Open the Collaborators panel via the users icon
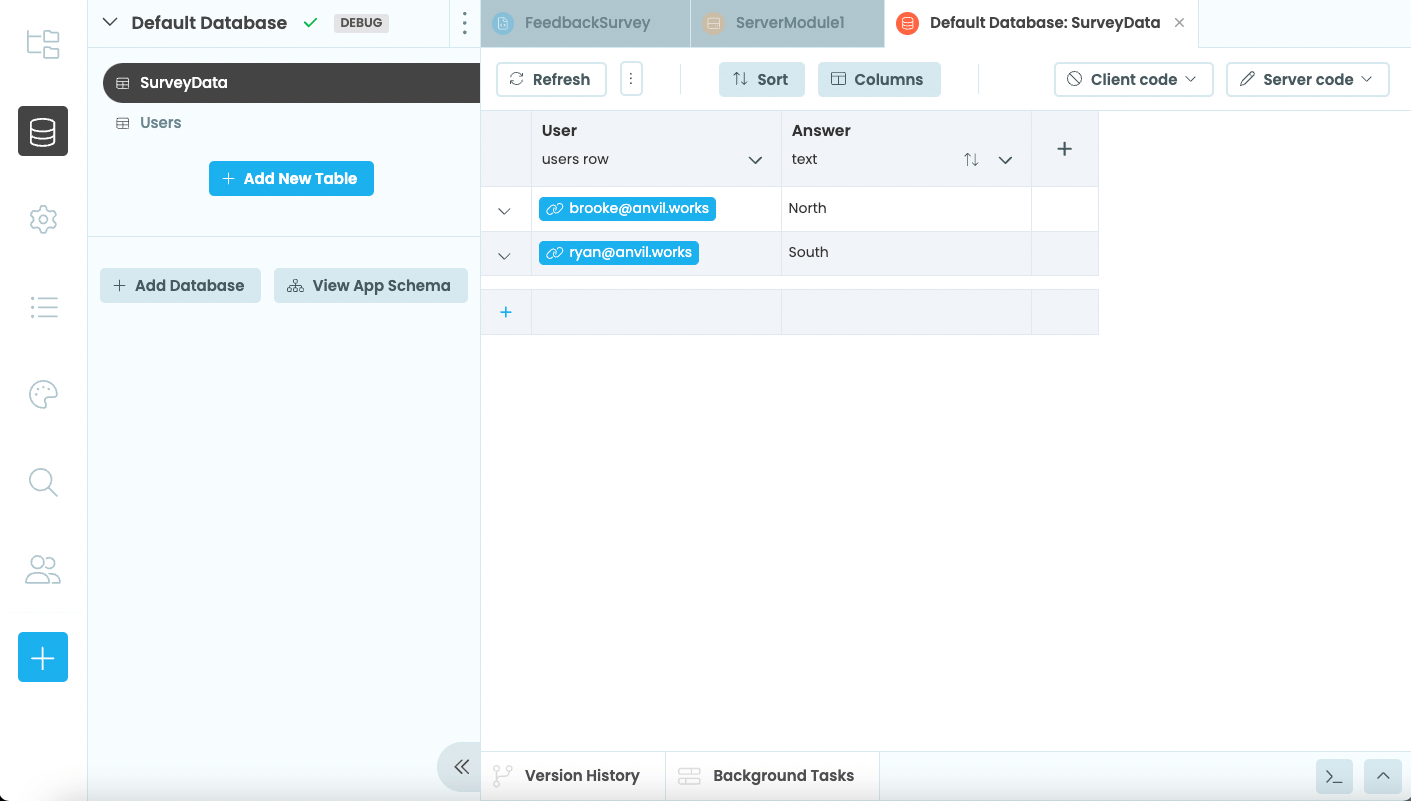The height and width of the screenshot is (801, 1411). pos(42,570)
